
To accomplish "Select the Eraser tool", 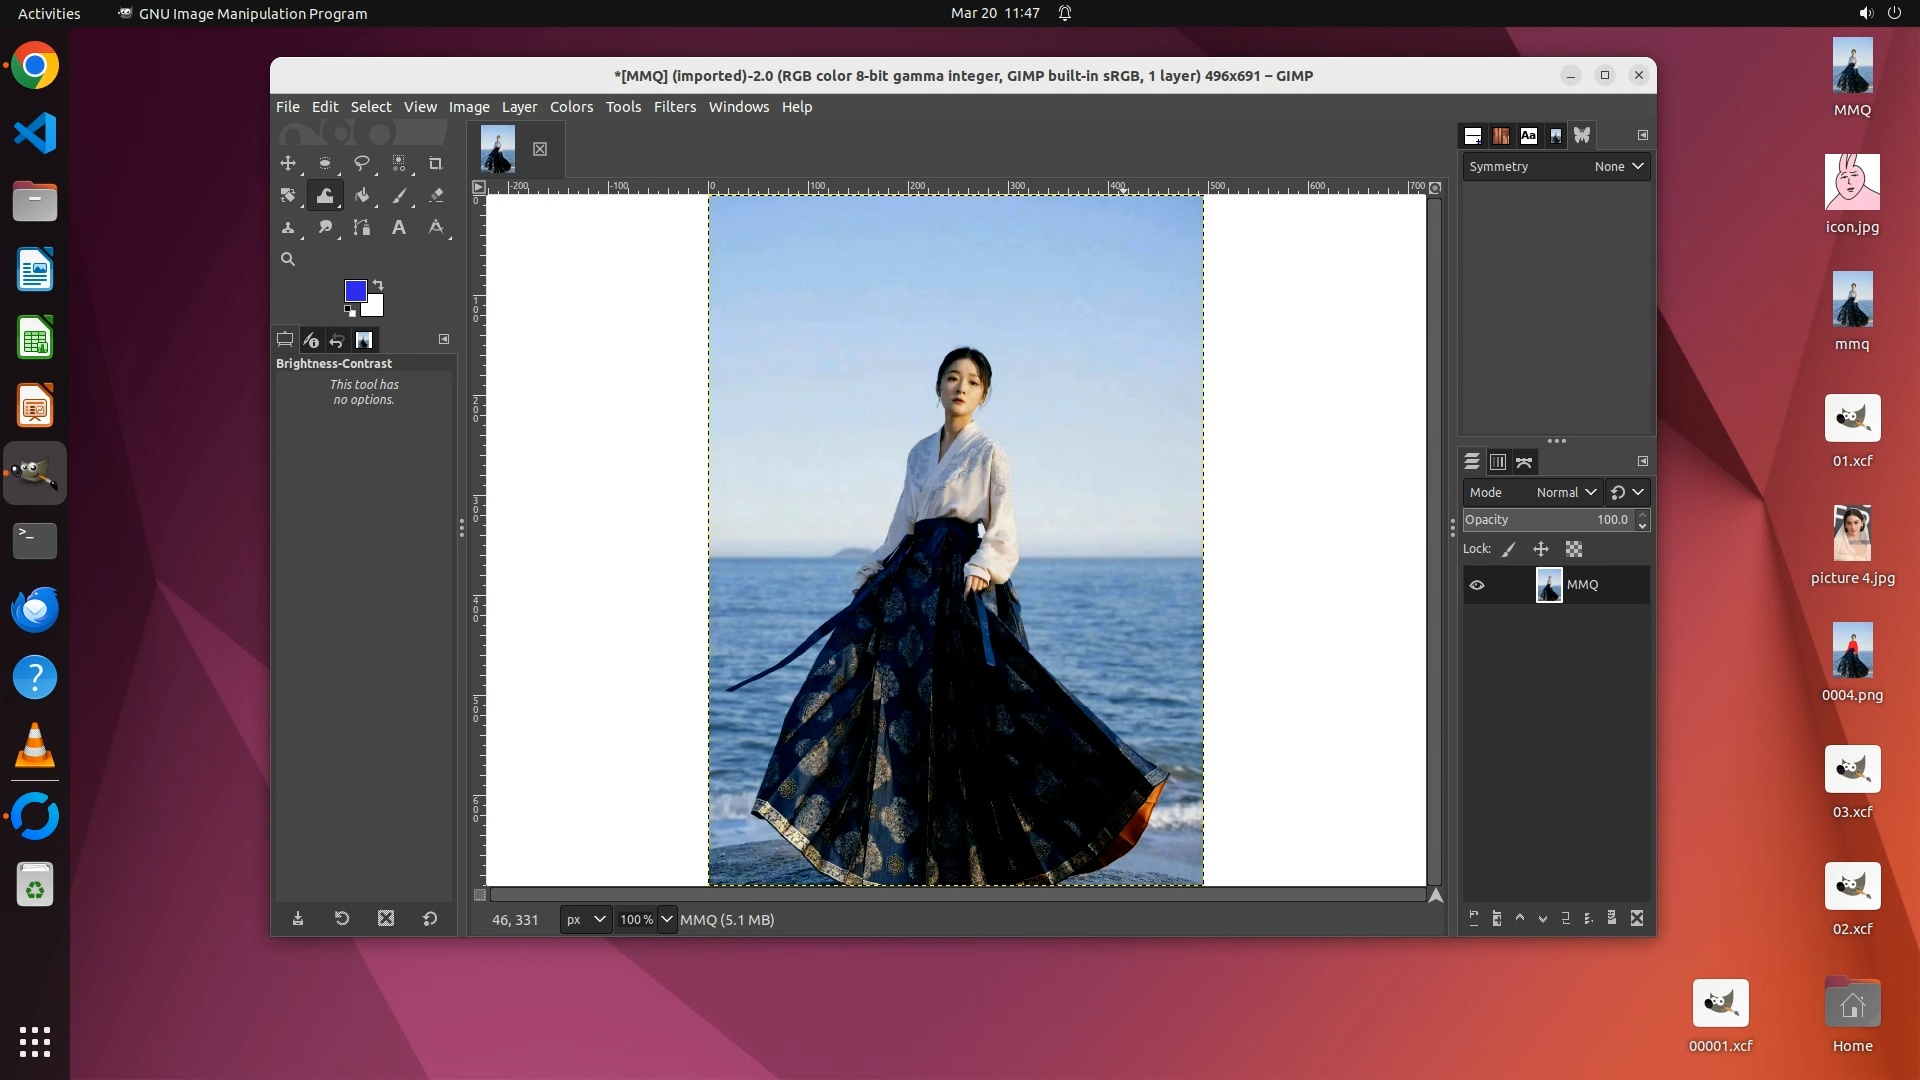I will [436, 195].
